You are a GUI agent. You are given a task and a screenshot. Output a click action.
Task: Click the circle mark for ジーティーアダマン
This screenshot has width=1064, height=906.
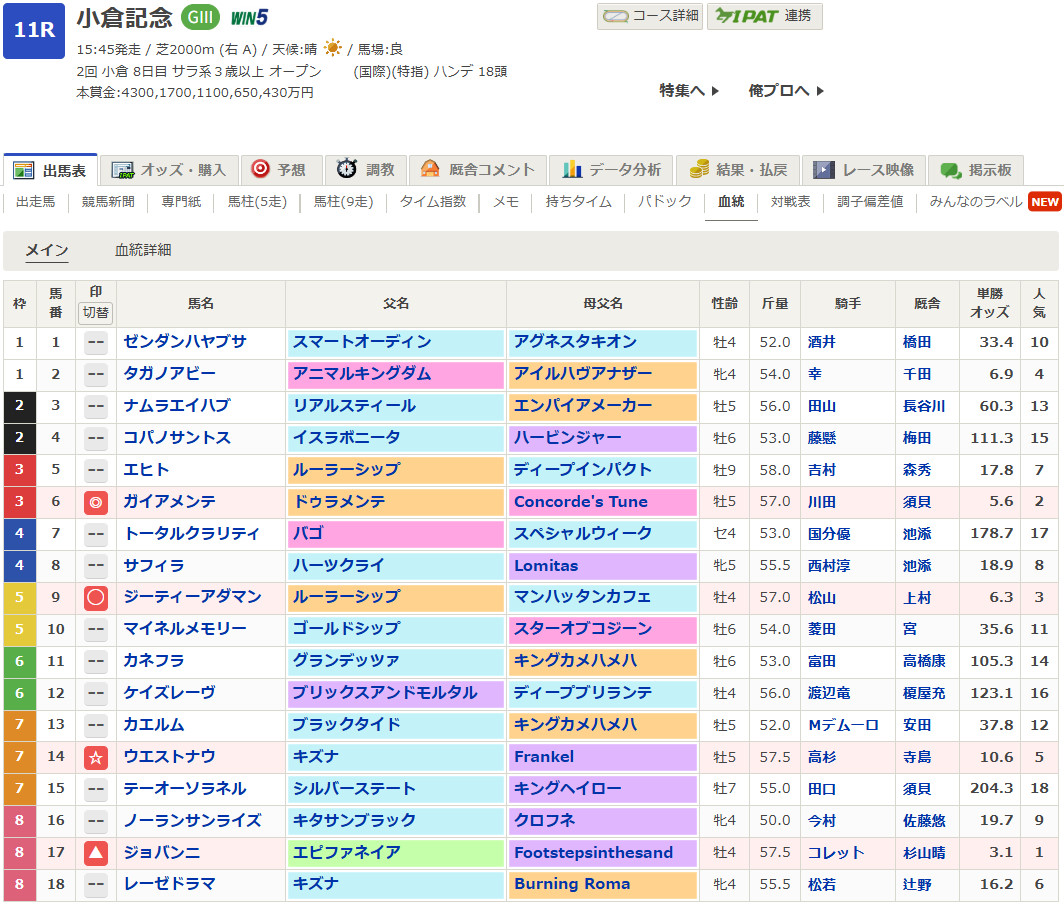pos(96,598)
